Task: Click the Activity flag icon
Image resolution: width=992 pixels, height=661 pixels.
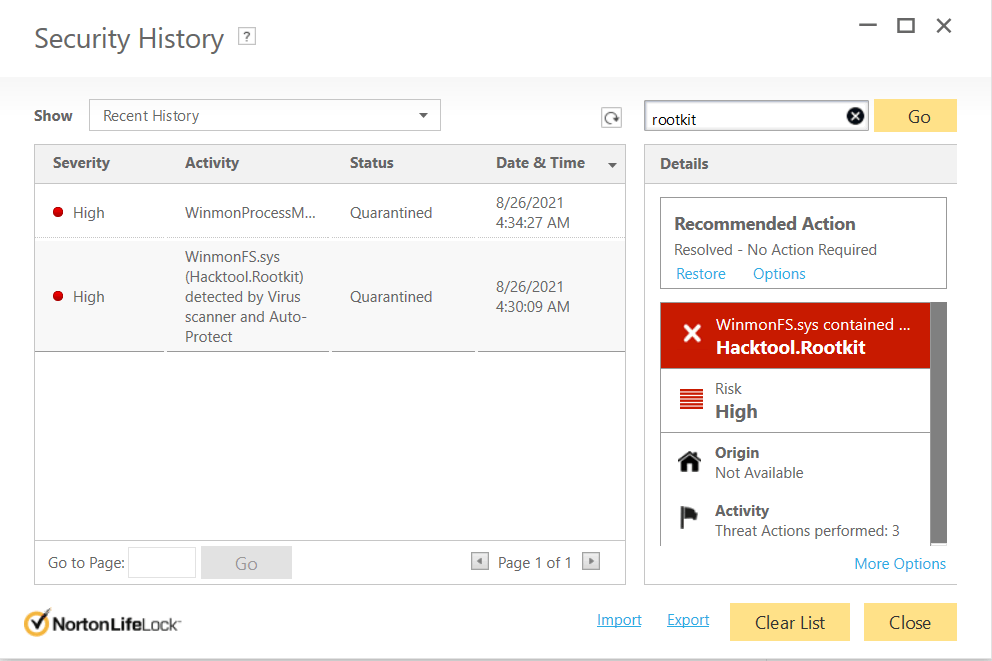Action: [x=690, y=518]
